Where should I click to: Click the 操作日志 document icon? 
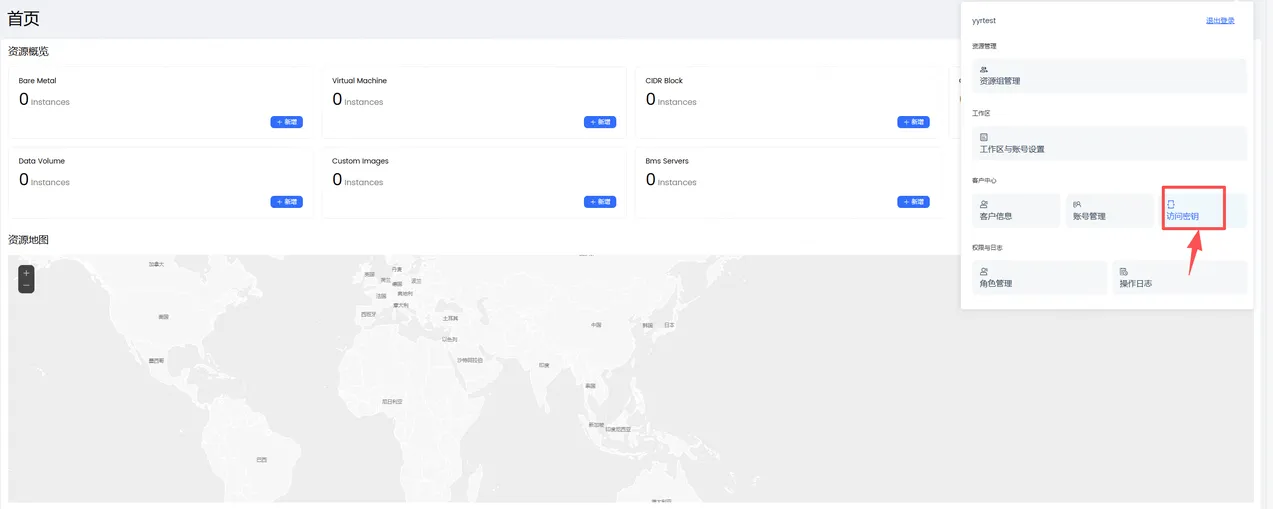pos(1124,271)
